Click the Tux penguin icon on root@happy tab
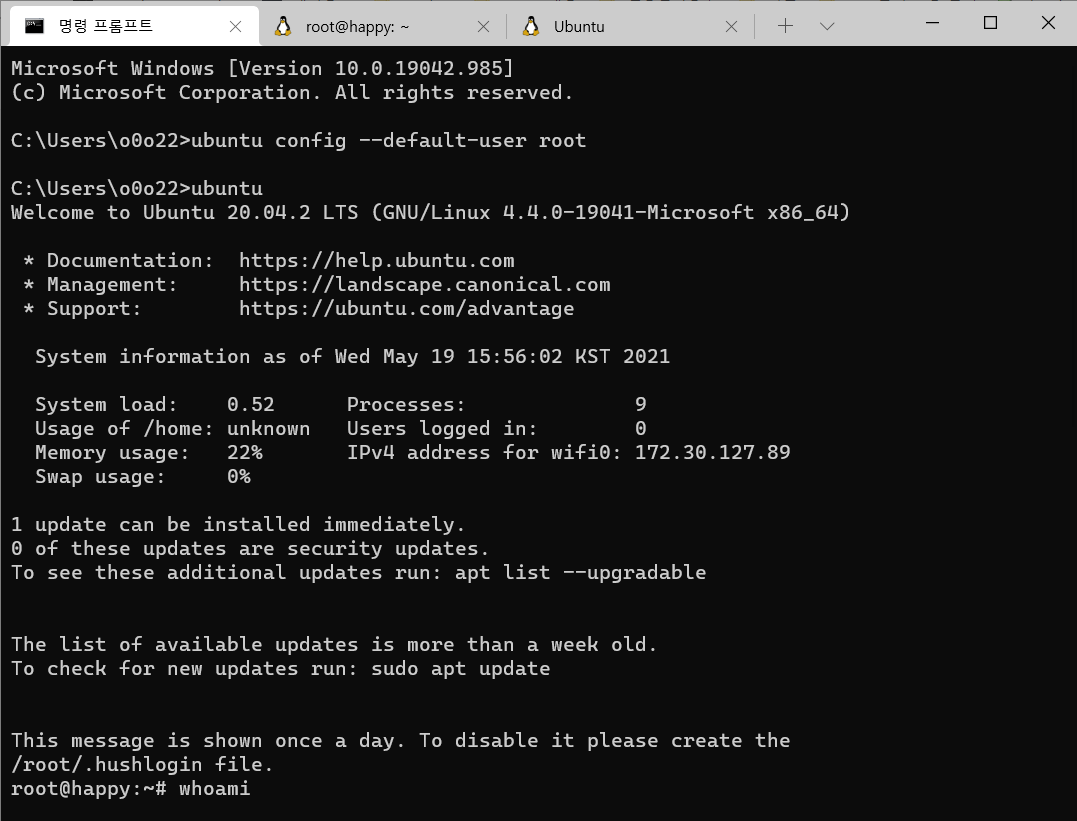The height and width of the screenshot is (821, 1077). point(283,26)
